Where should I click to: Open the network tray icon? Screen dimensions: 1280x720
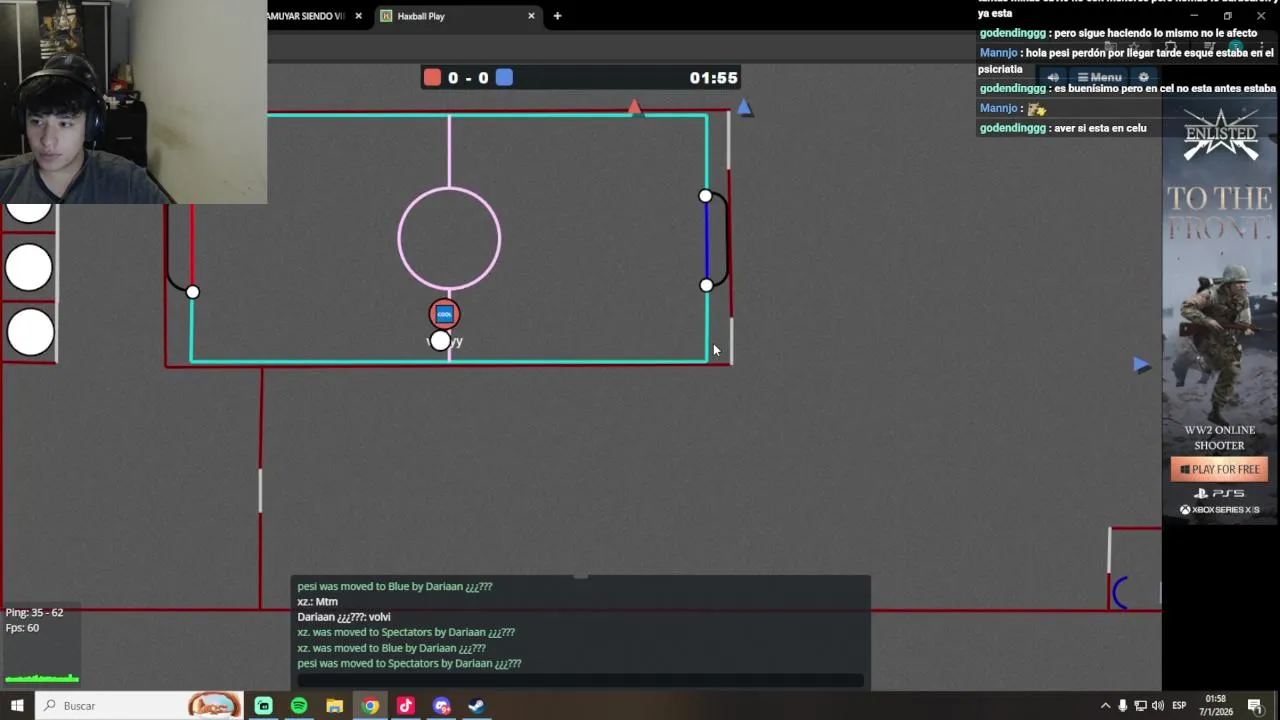[1141, 706]
